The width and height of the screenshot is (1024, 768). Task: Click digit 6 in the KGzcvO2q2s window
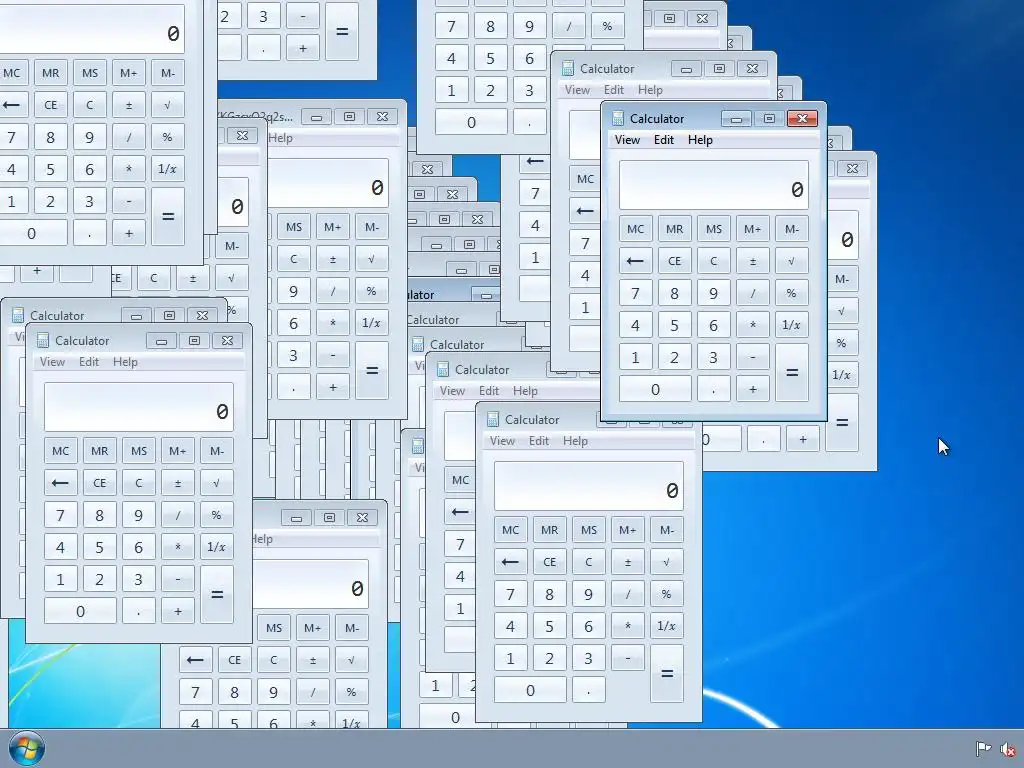click(294, 323)
